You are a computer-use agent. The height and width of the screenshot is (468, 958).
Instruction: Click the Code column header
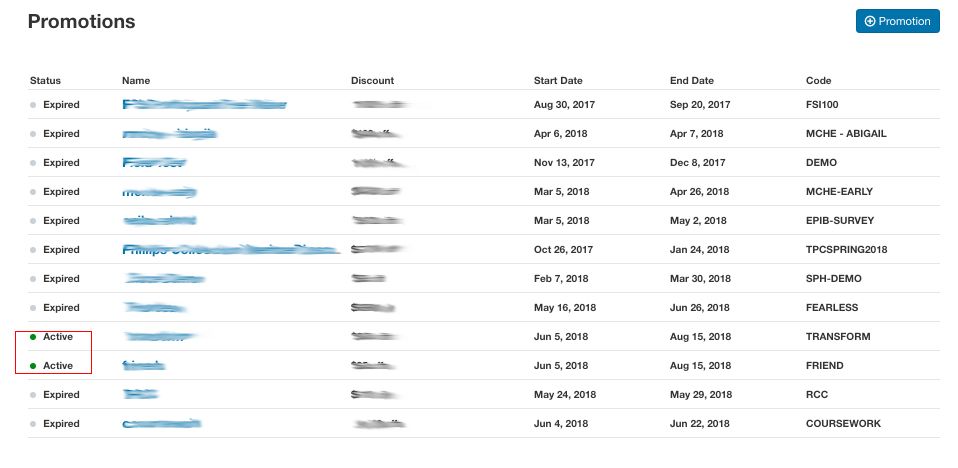coord(818,81)
